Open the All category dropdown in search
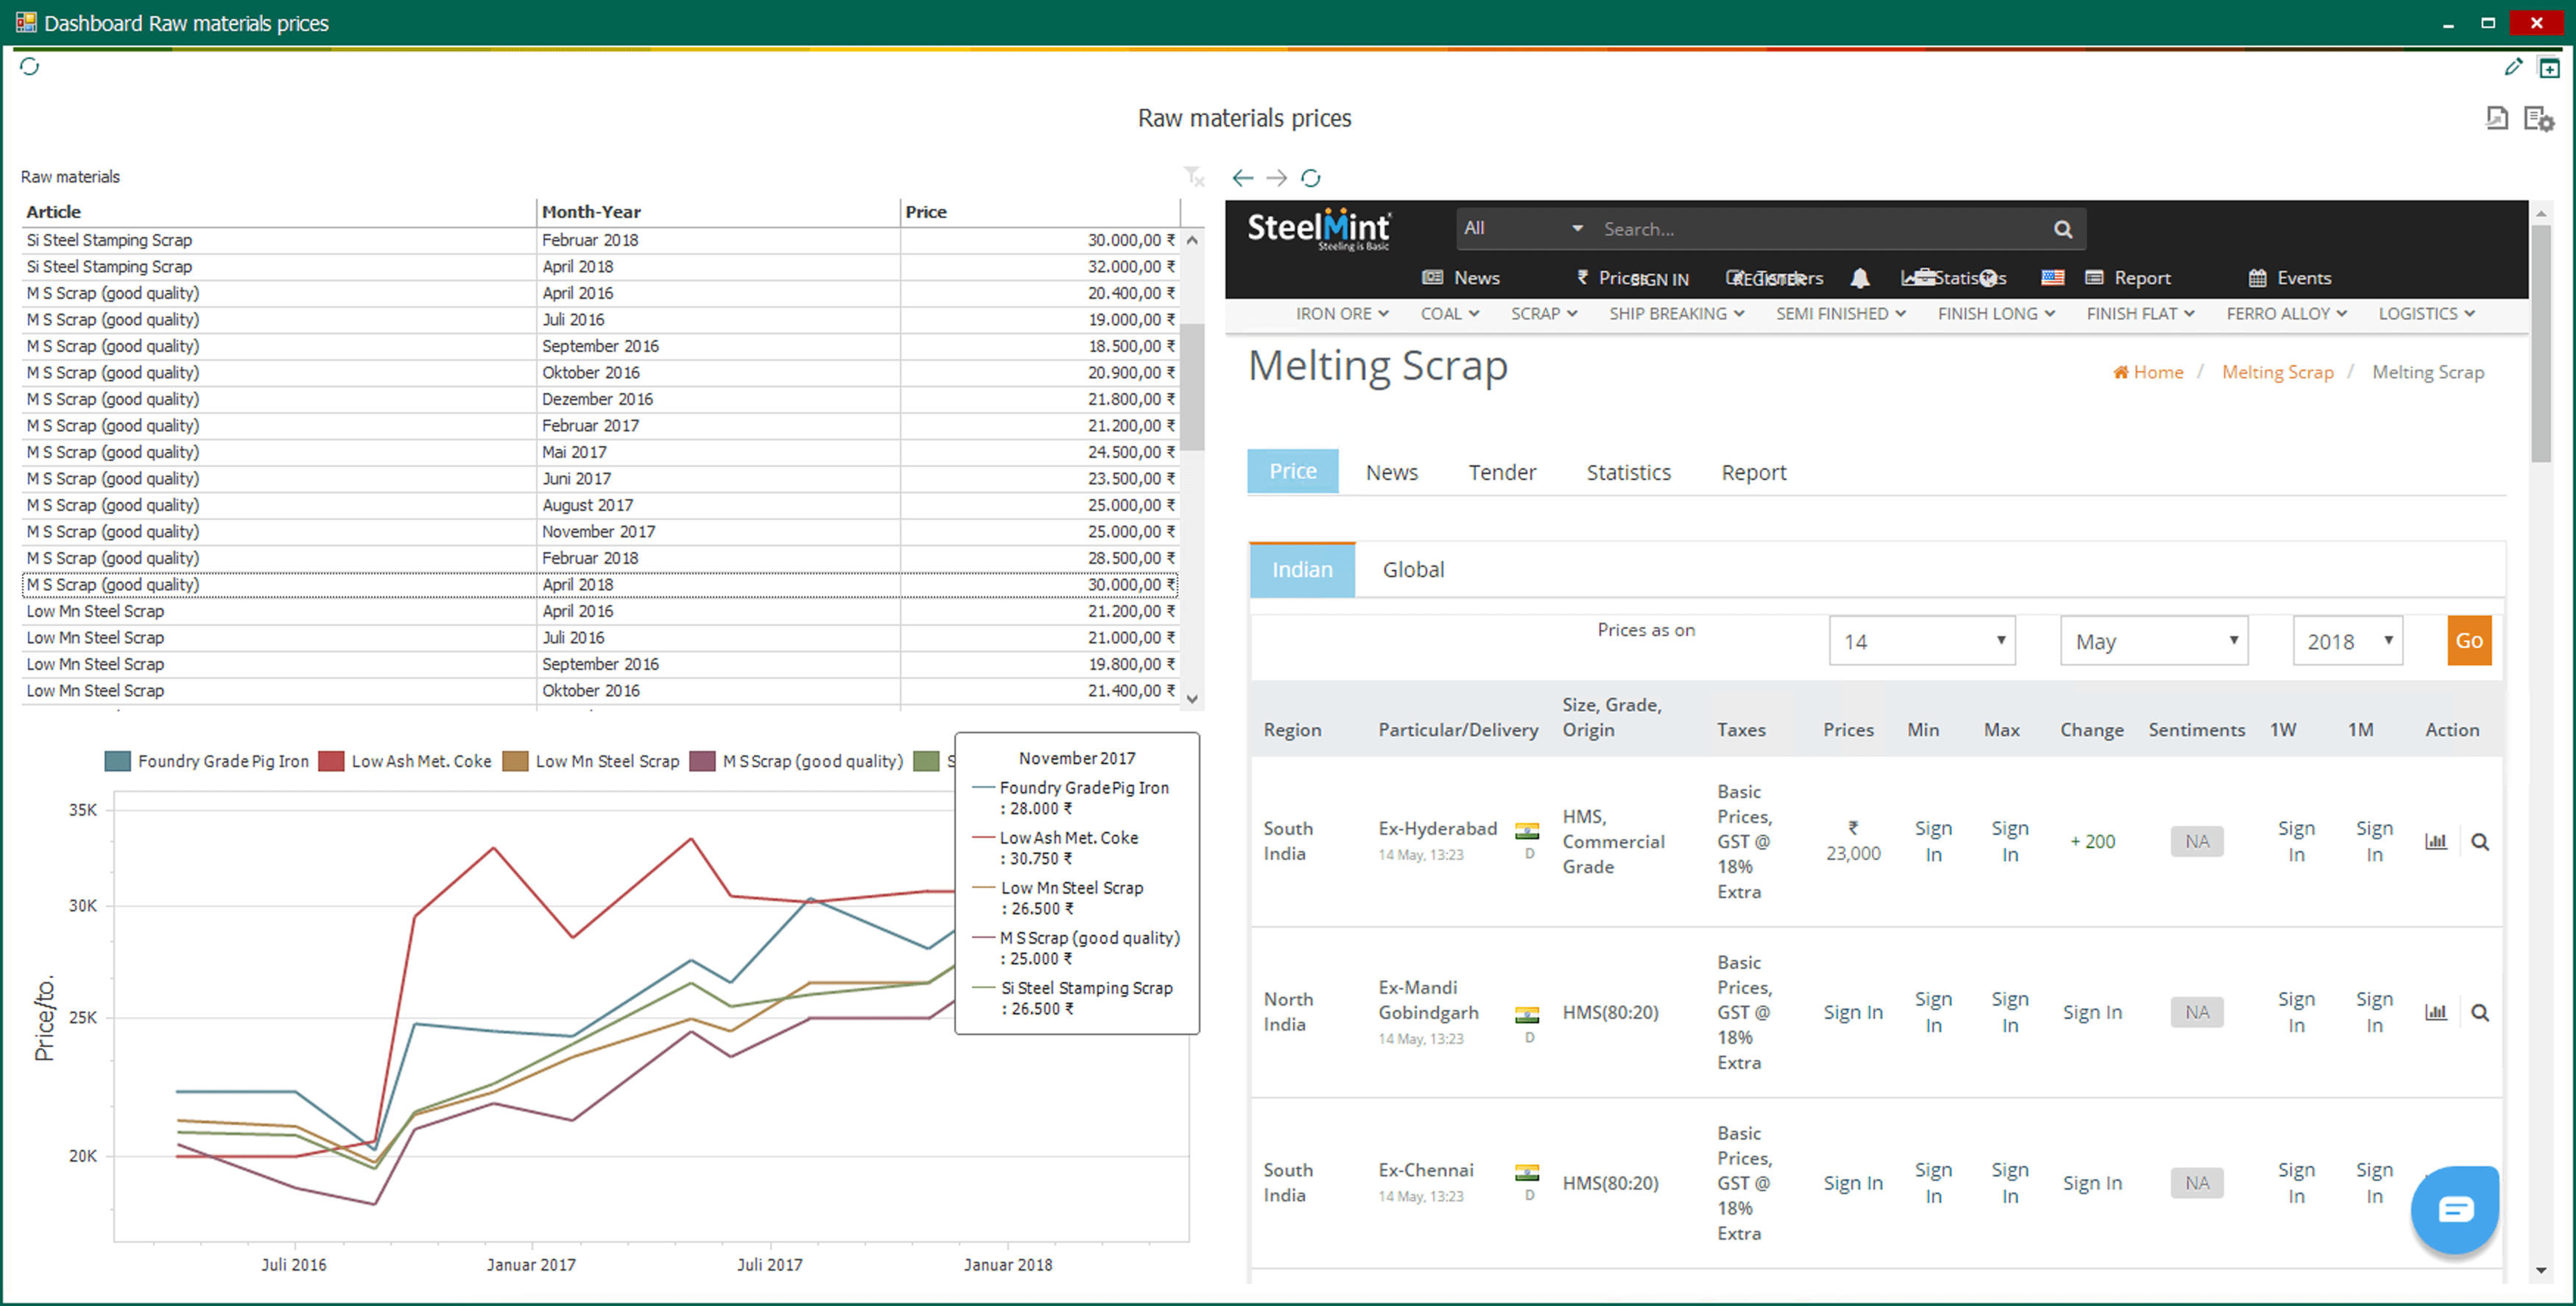Image resolution: width=2576 pixels, height=1306 pixels. [x=1522, y=228]
